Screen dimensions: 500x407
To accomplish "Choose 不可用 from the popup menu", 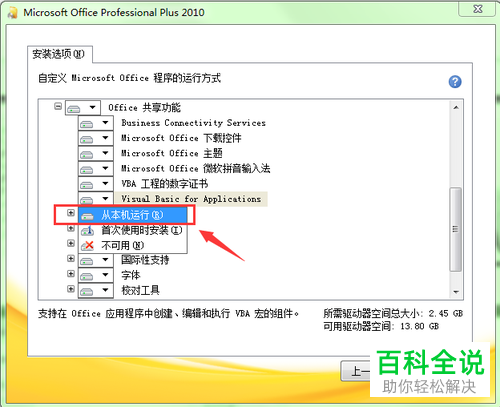I will click(133, 245).
